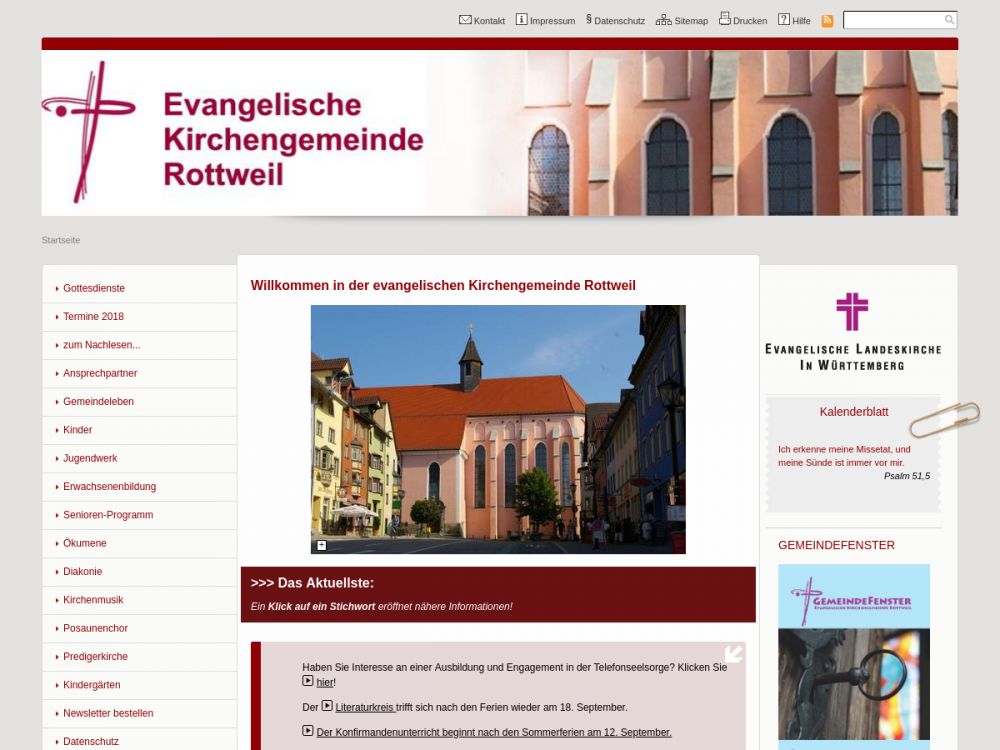Click the white arrow icon in news box
The width and height of the screenshot is (1000, 750).
click(x=733, y=654)
